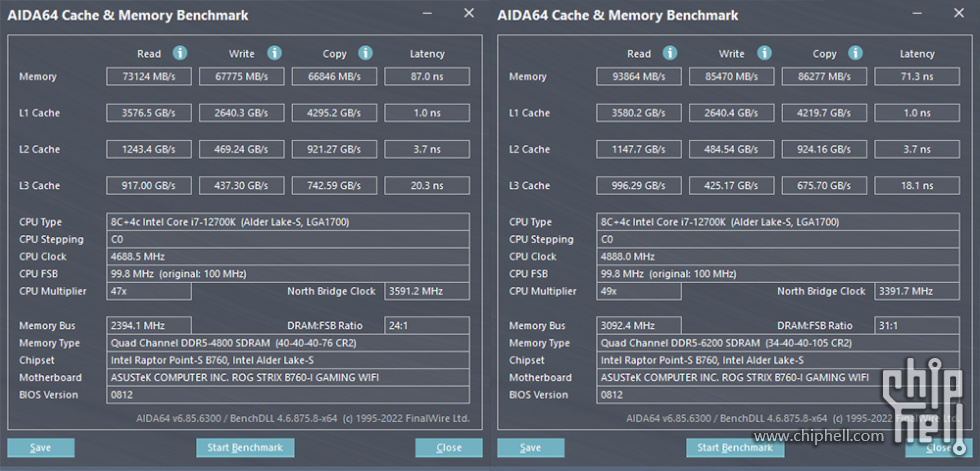This screenshot has height=471, width=980.
Task: Click North Bridge Clock 3391.7 MHz
Action: click(917, 291)
